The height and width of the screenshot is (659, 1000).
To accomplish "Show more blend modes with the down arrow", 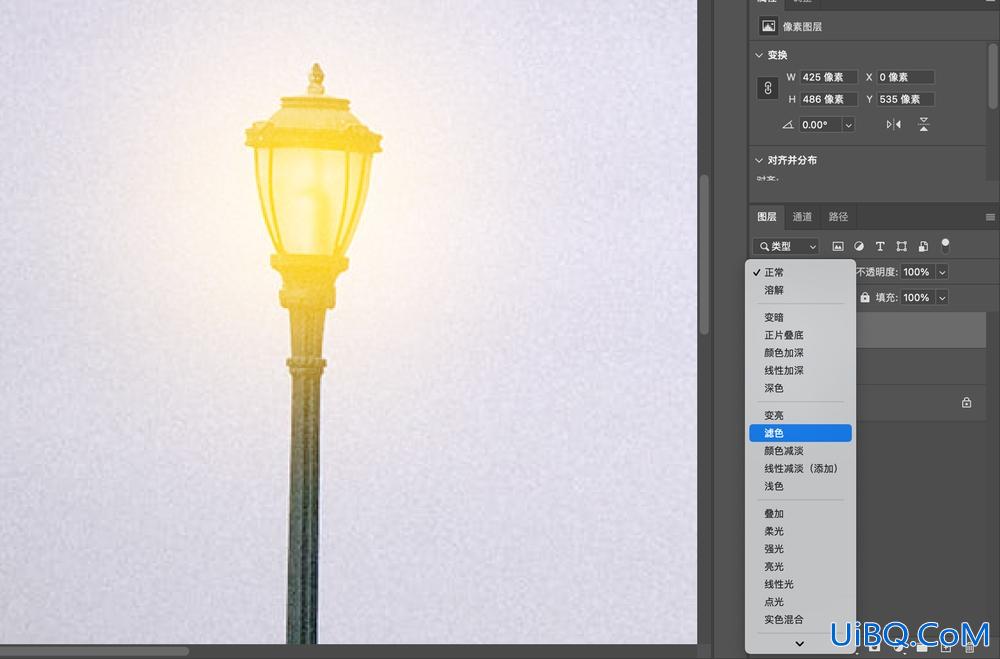I will pos(800,643).
